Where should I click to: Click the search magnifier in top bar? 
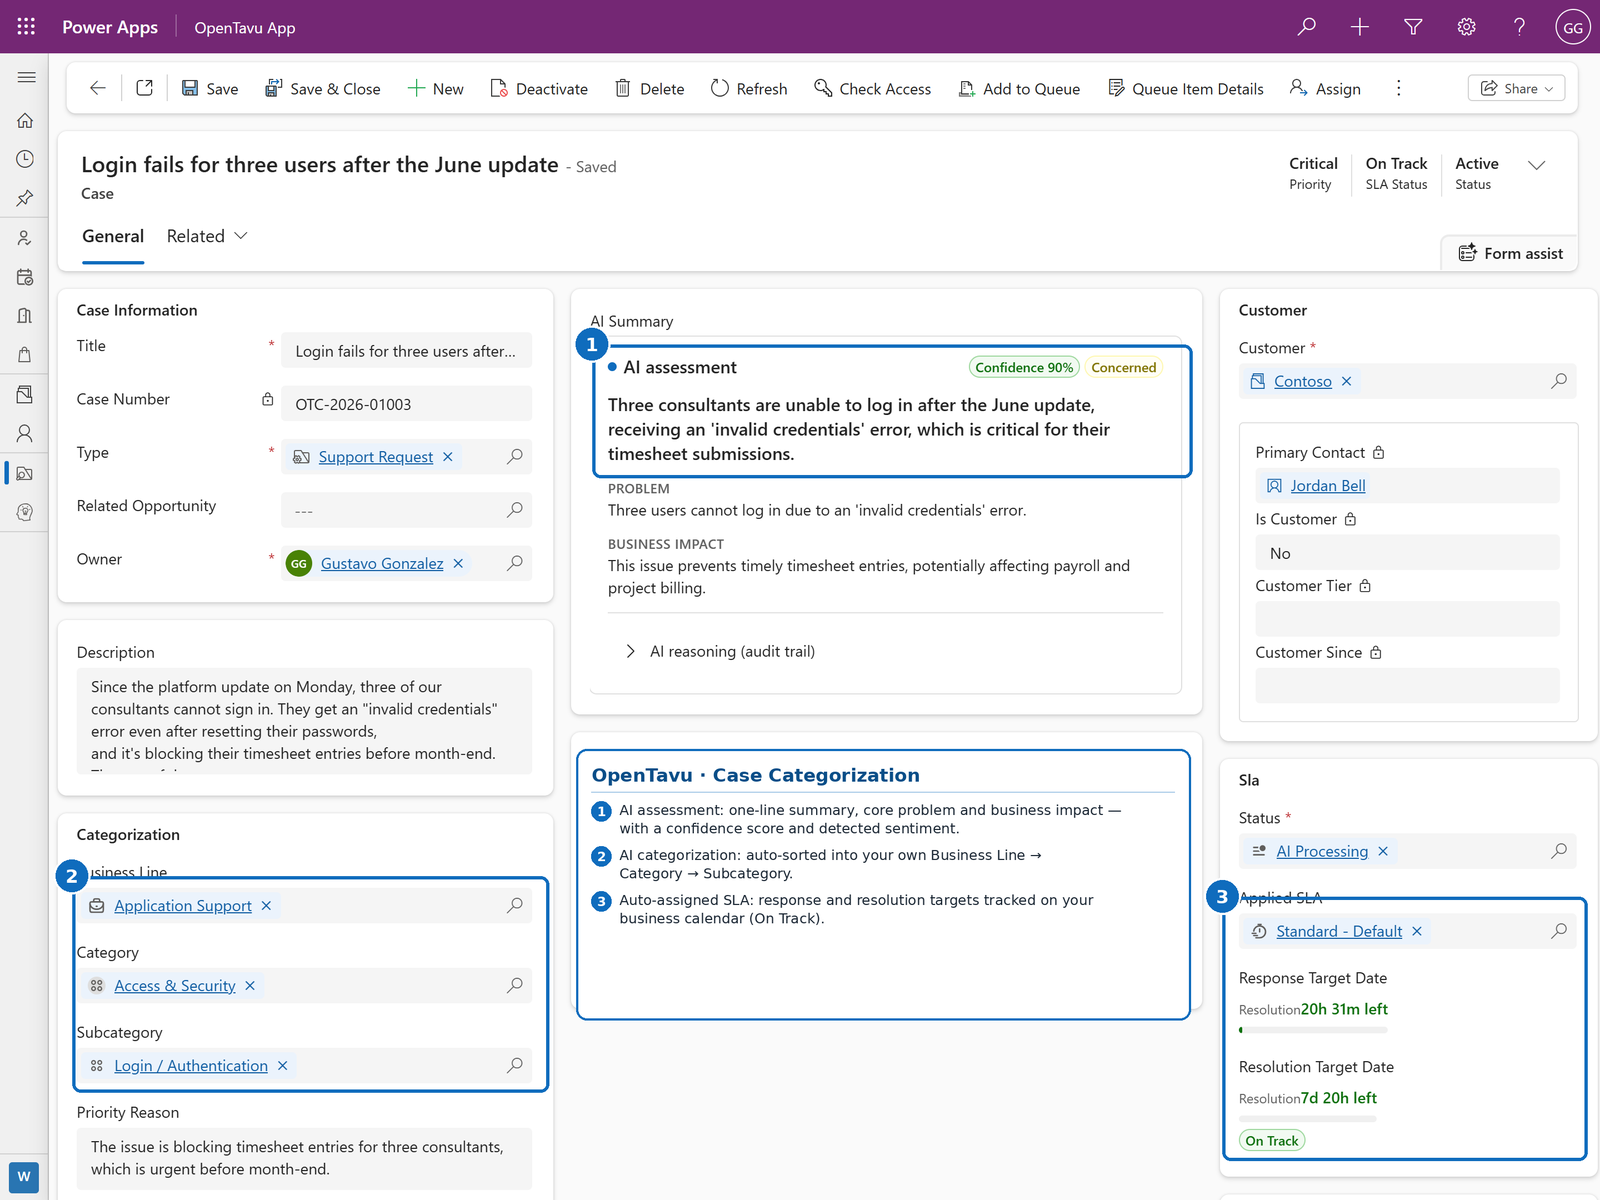pos(1306,27)
